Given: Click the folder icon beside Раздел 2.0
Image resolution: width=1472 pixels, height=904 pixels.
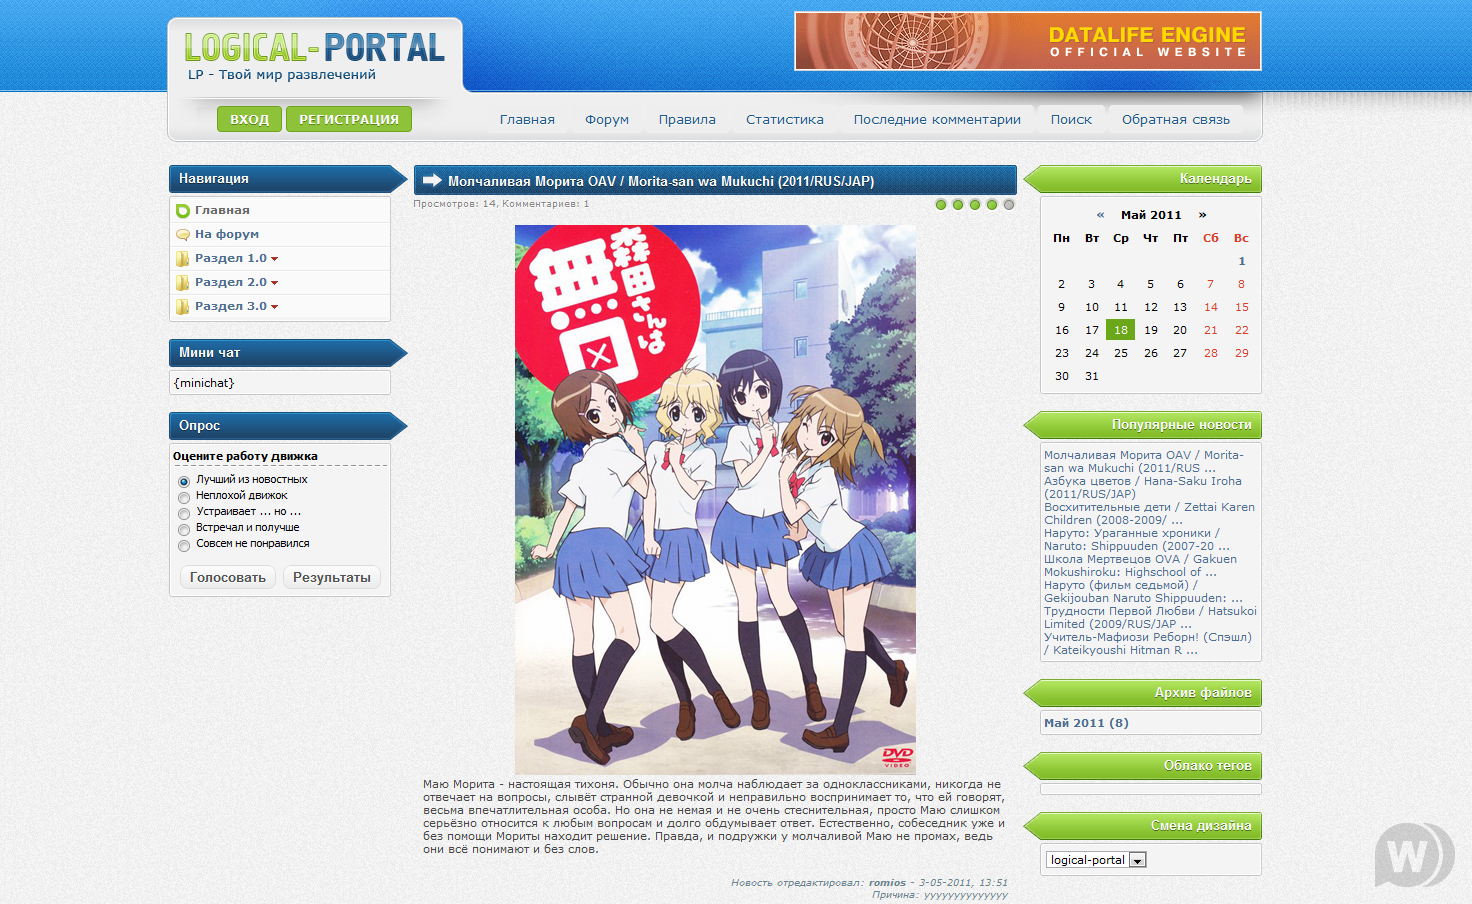Looking at the screenshot, I should [x=183, y=283].
